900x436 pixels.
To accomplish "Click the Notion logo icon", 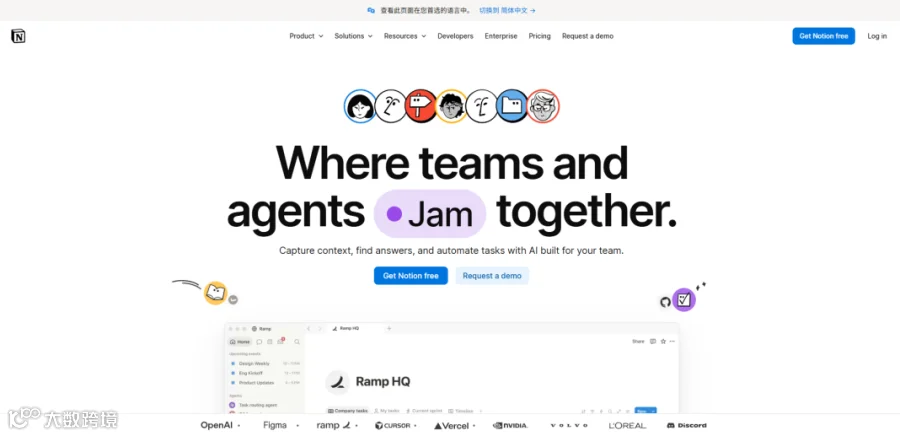I will 18,36.
